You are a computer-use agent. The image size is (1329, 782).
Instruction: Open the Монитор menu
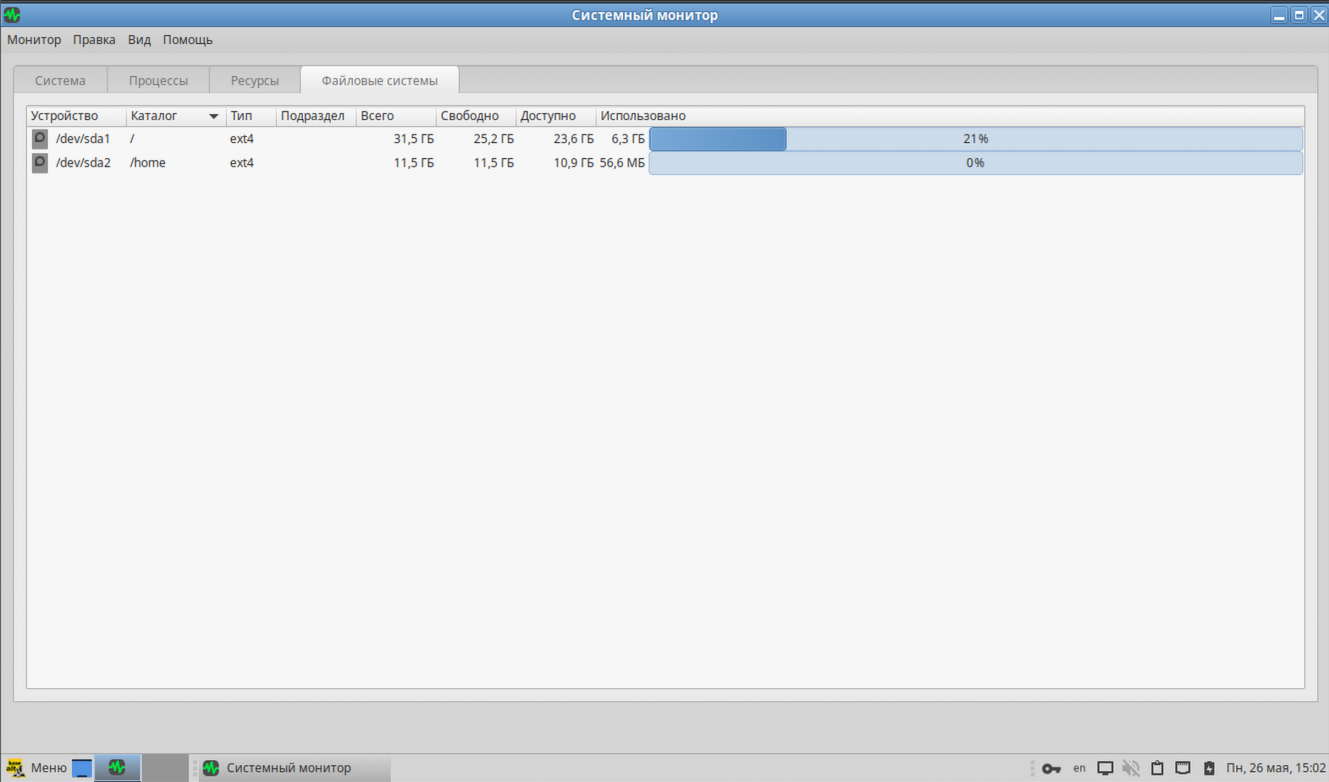(x=34, y=40)
